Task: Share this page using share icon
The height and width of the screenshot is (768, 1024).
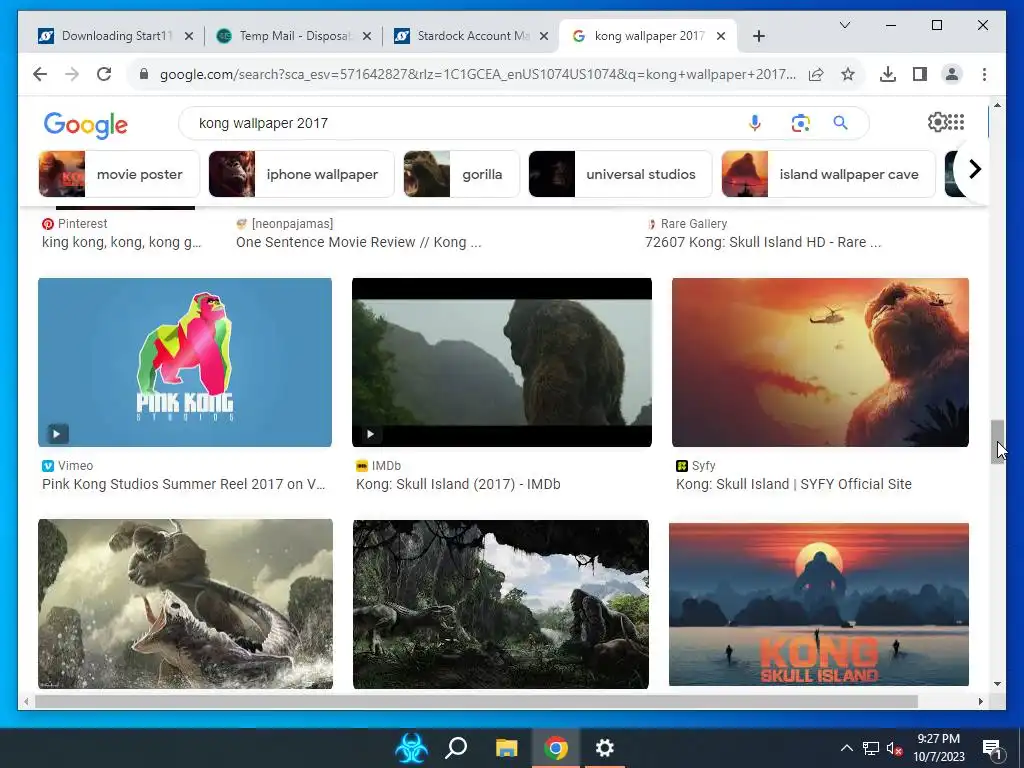Action: point(816,74)
